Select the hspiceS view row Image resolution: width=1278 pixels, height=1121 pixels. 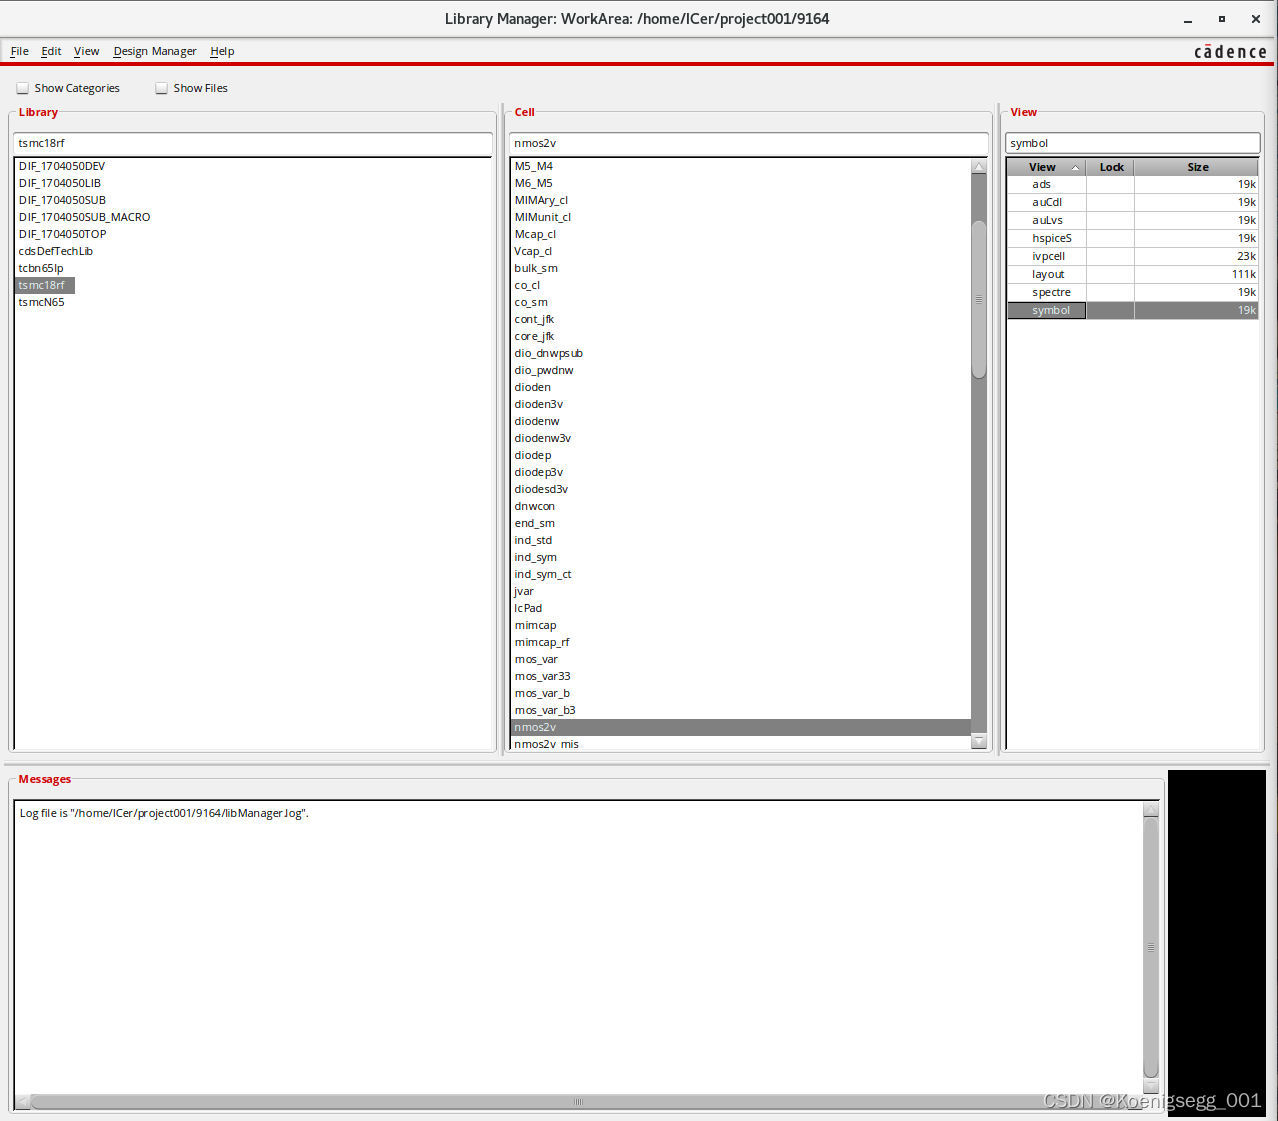click(x=1132, y=238)
